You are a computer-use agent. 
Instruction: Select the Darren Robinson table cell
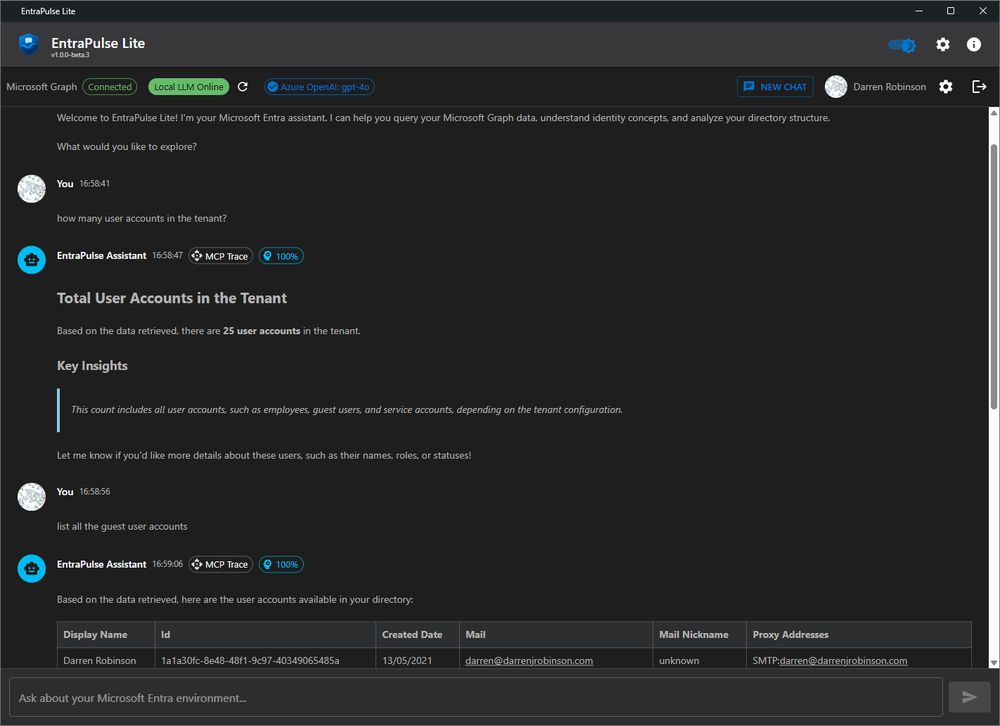coord(106,659)
